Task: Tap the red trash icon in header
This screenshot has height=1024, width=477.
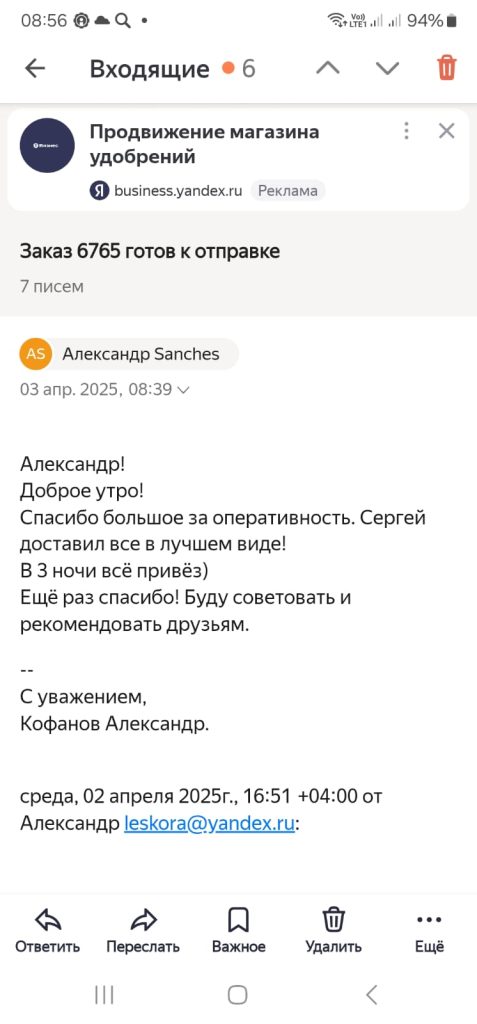Action: 447,68
